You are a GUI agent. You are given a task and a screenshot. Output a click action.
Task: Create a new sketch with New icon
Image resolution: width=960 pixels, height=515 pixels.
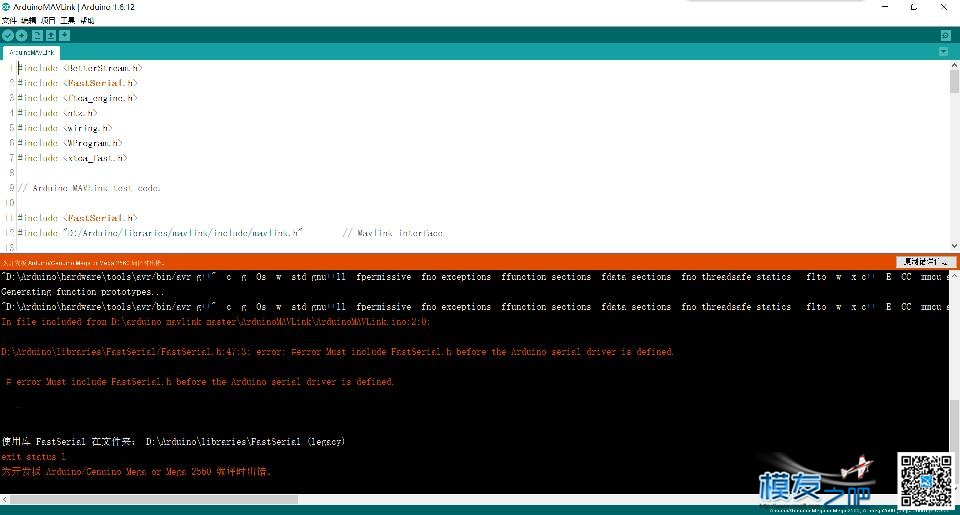(x=37, y=36)
